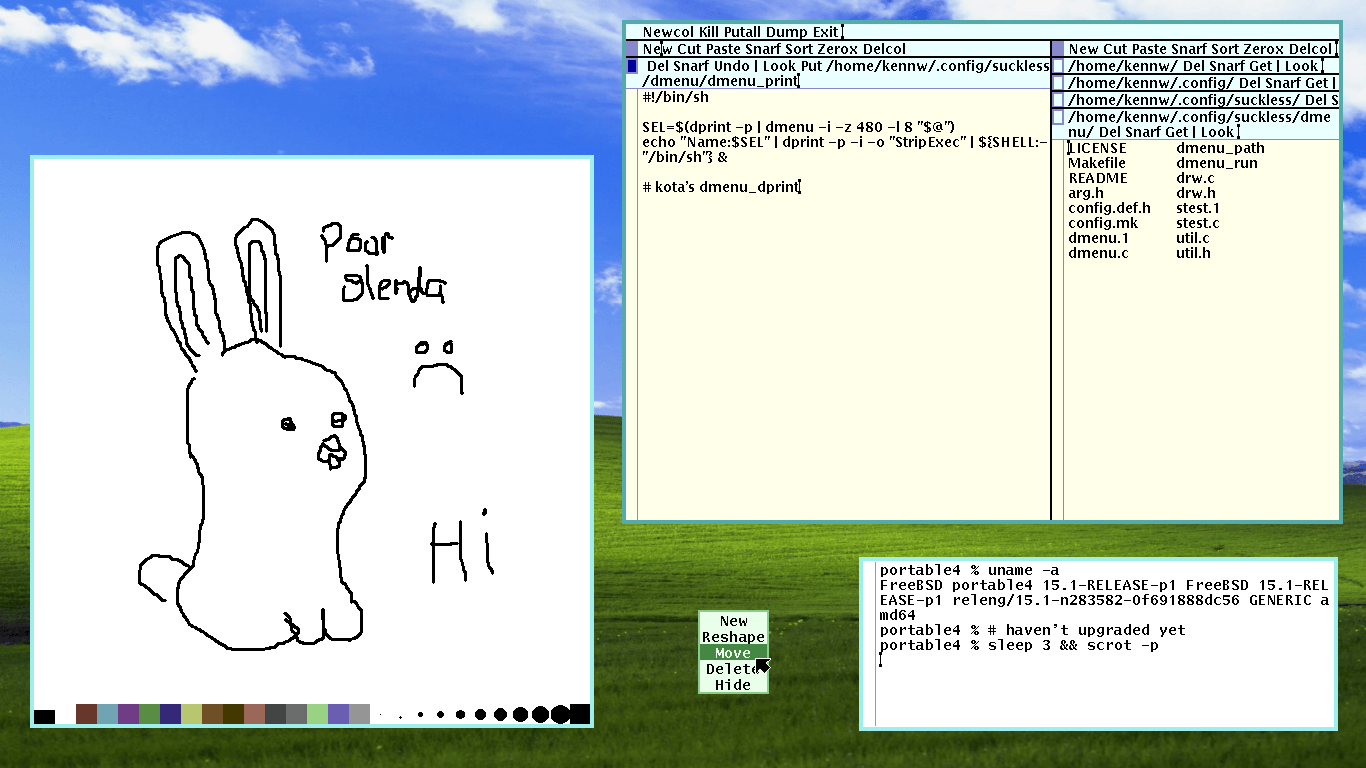1366x768 pixels.
Task: Click the Makefile entry in the listing
Action: (x=1097, y=163)
